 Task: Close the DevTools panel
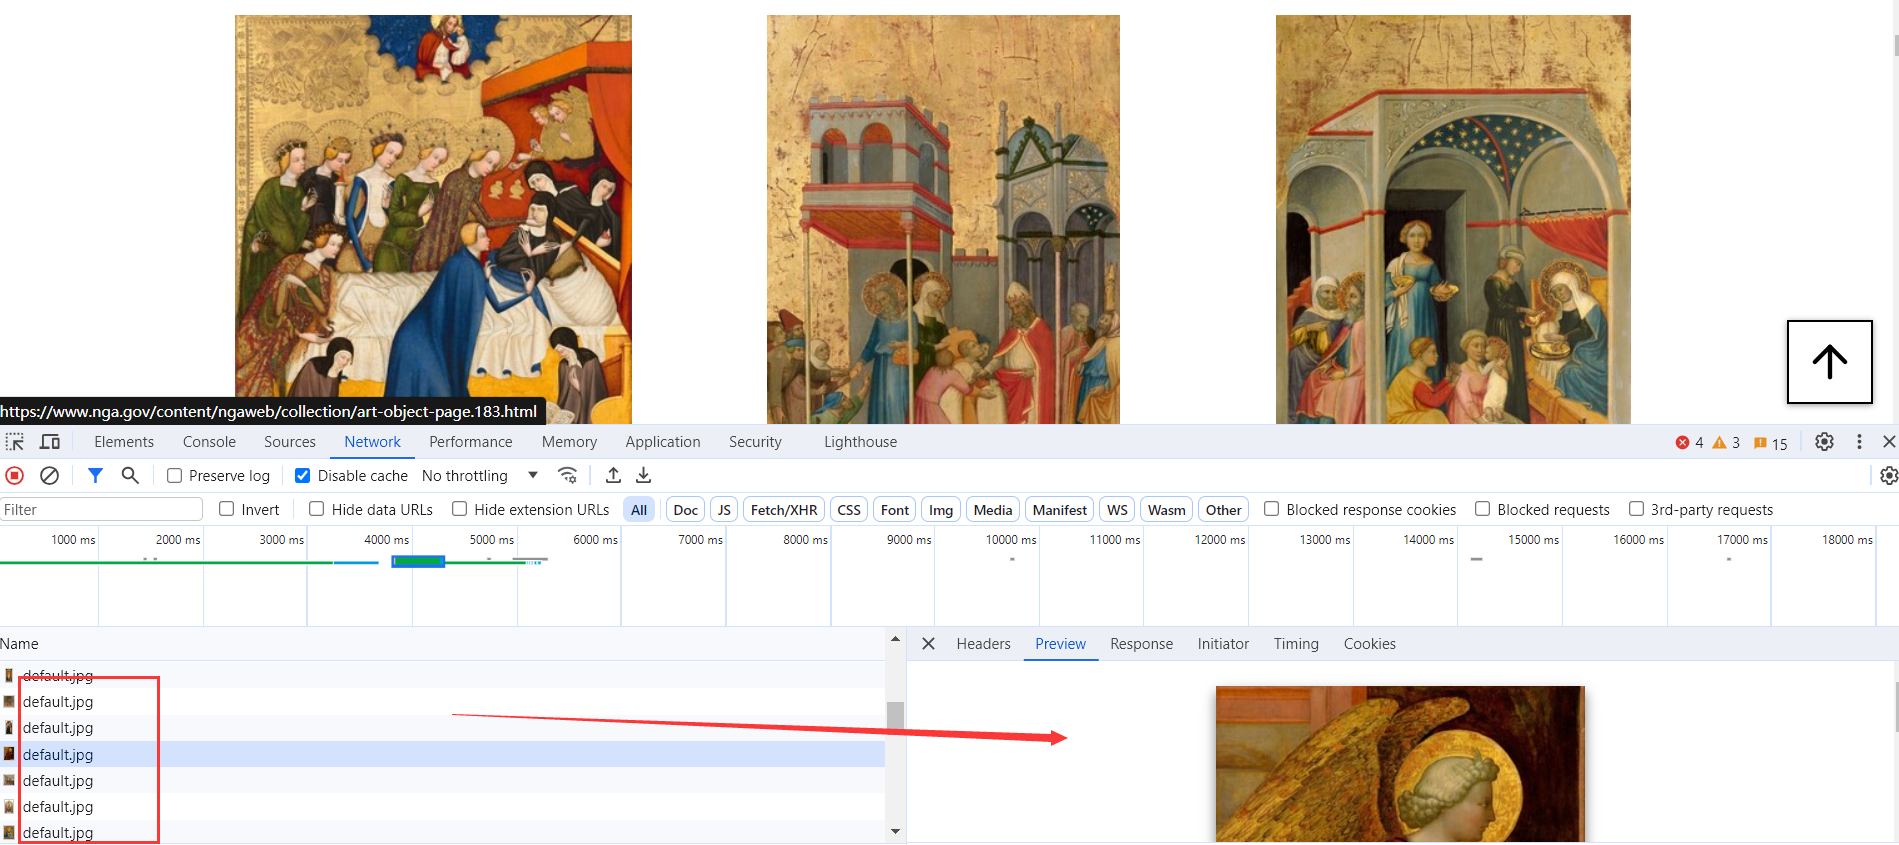point(1888,442)
